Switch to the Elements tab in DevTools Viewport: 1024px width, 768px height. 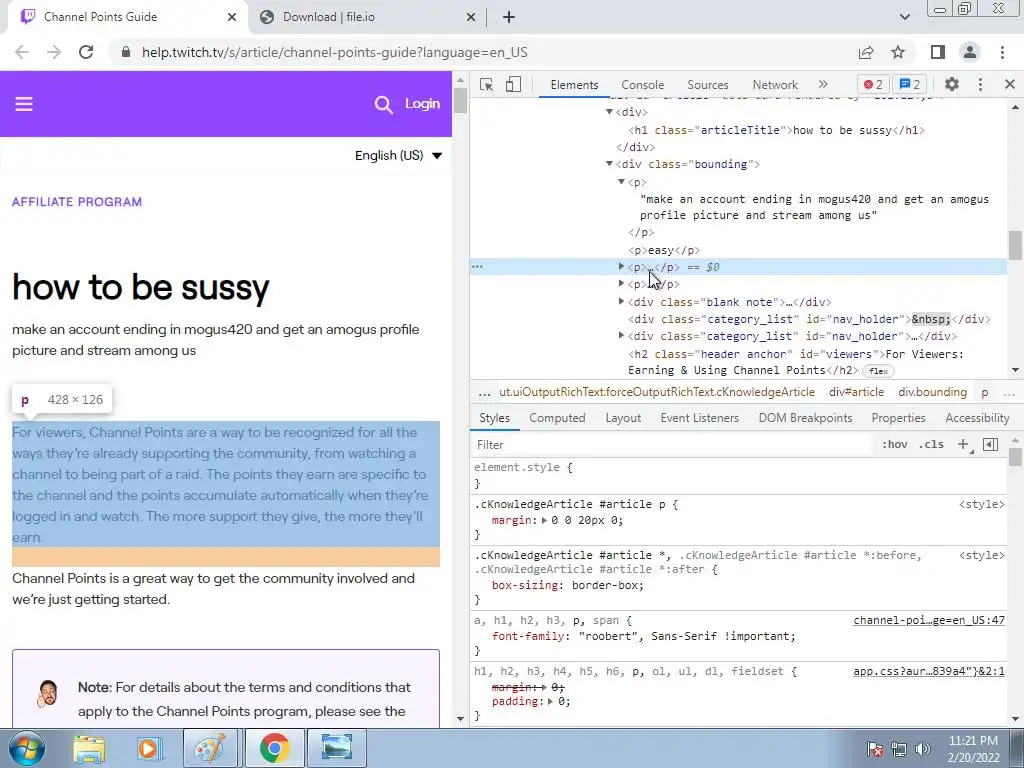coord(574,85)
